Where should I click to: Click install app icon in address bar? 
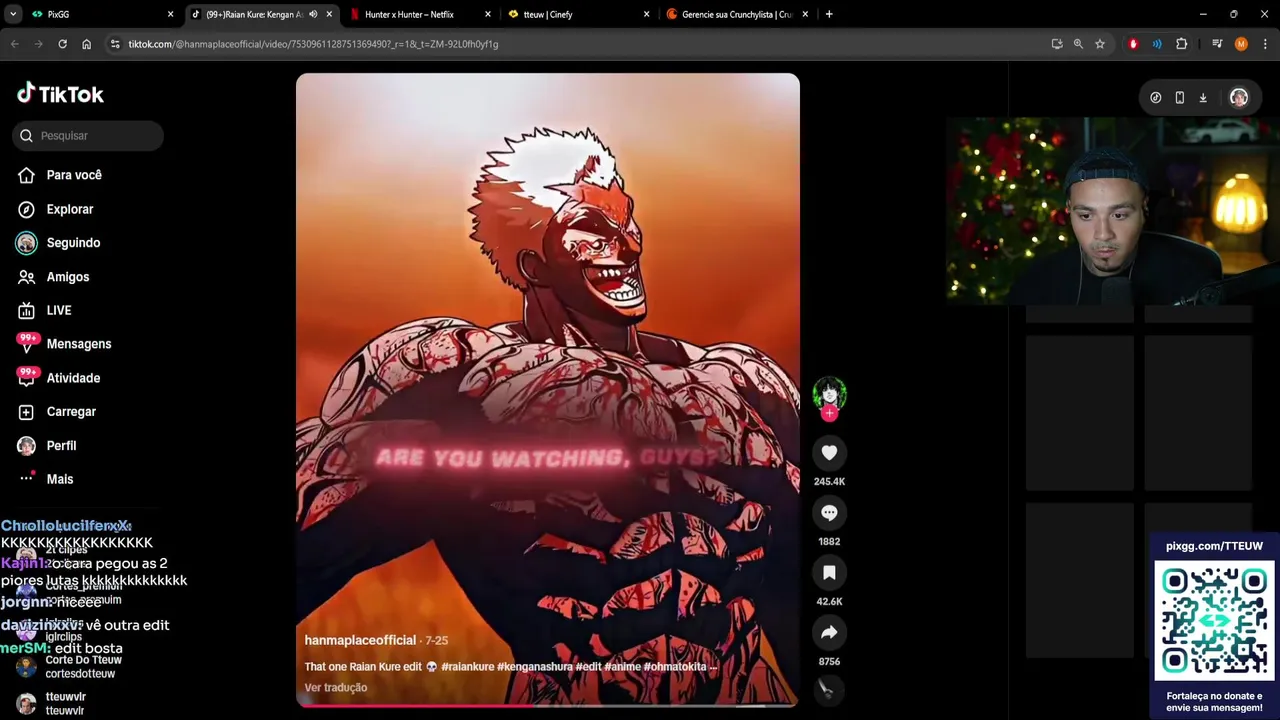pos(1057,44)
